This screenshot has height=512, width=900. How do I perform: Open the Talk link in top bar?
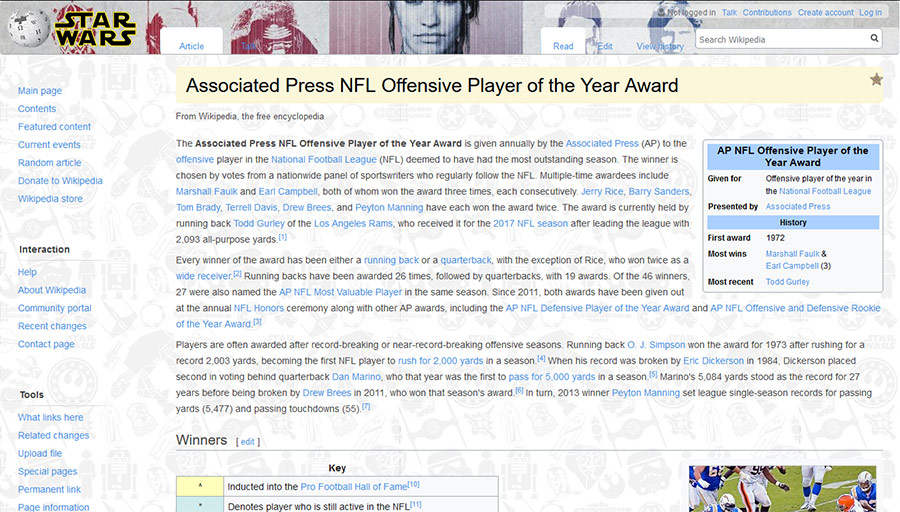click(x=729, y=12)
